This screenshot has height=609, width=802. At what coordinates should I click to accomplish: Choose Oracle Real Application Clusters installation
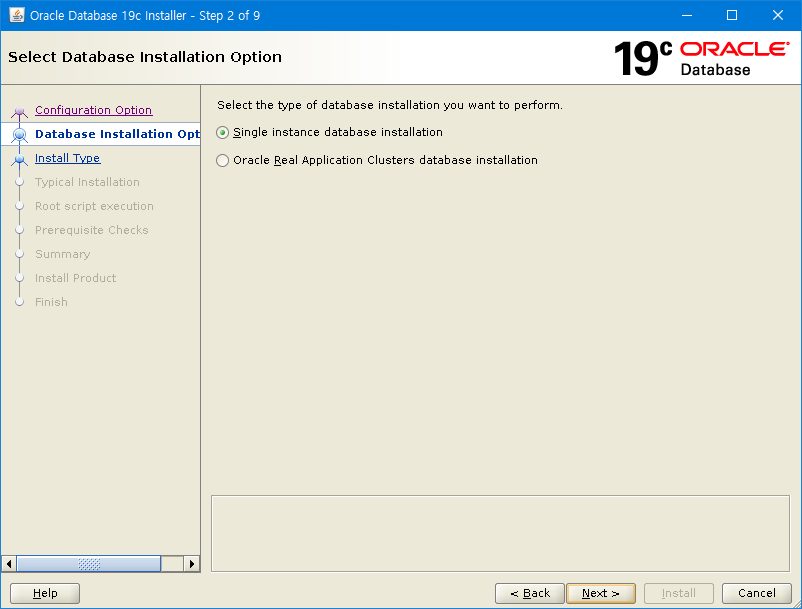223,161
